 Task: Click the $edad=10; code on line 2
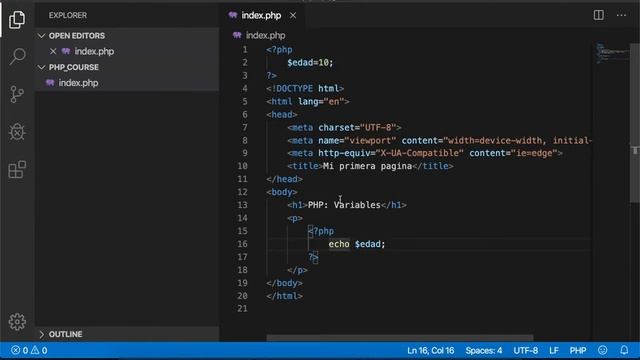coord(310,62)
